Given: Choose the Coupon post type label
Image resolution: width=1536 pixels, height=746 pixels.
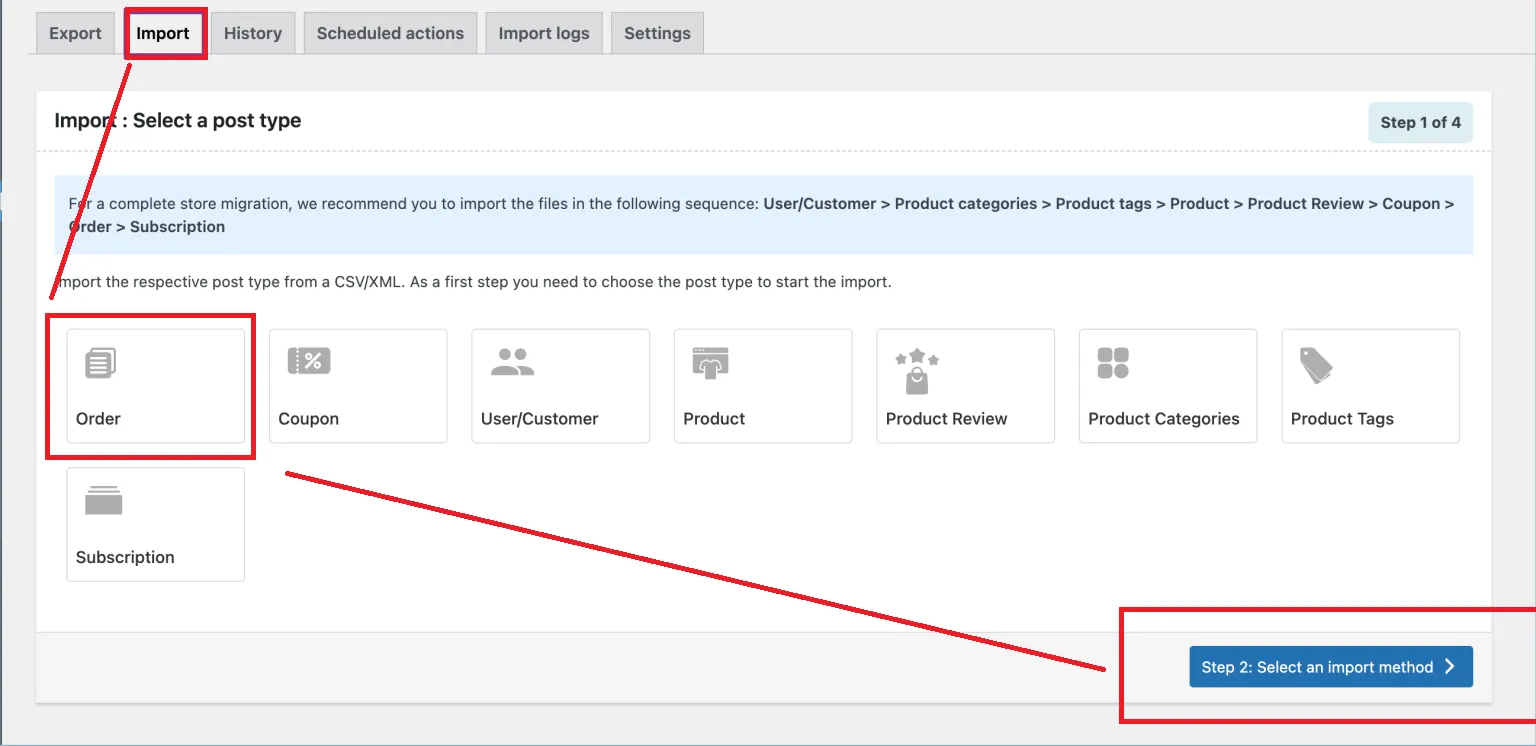Looking at the screenshot, I should tap(309, 419).
